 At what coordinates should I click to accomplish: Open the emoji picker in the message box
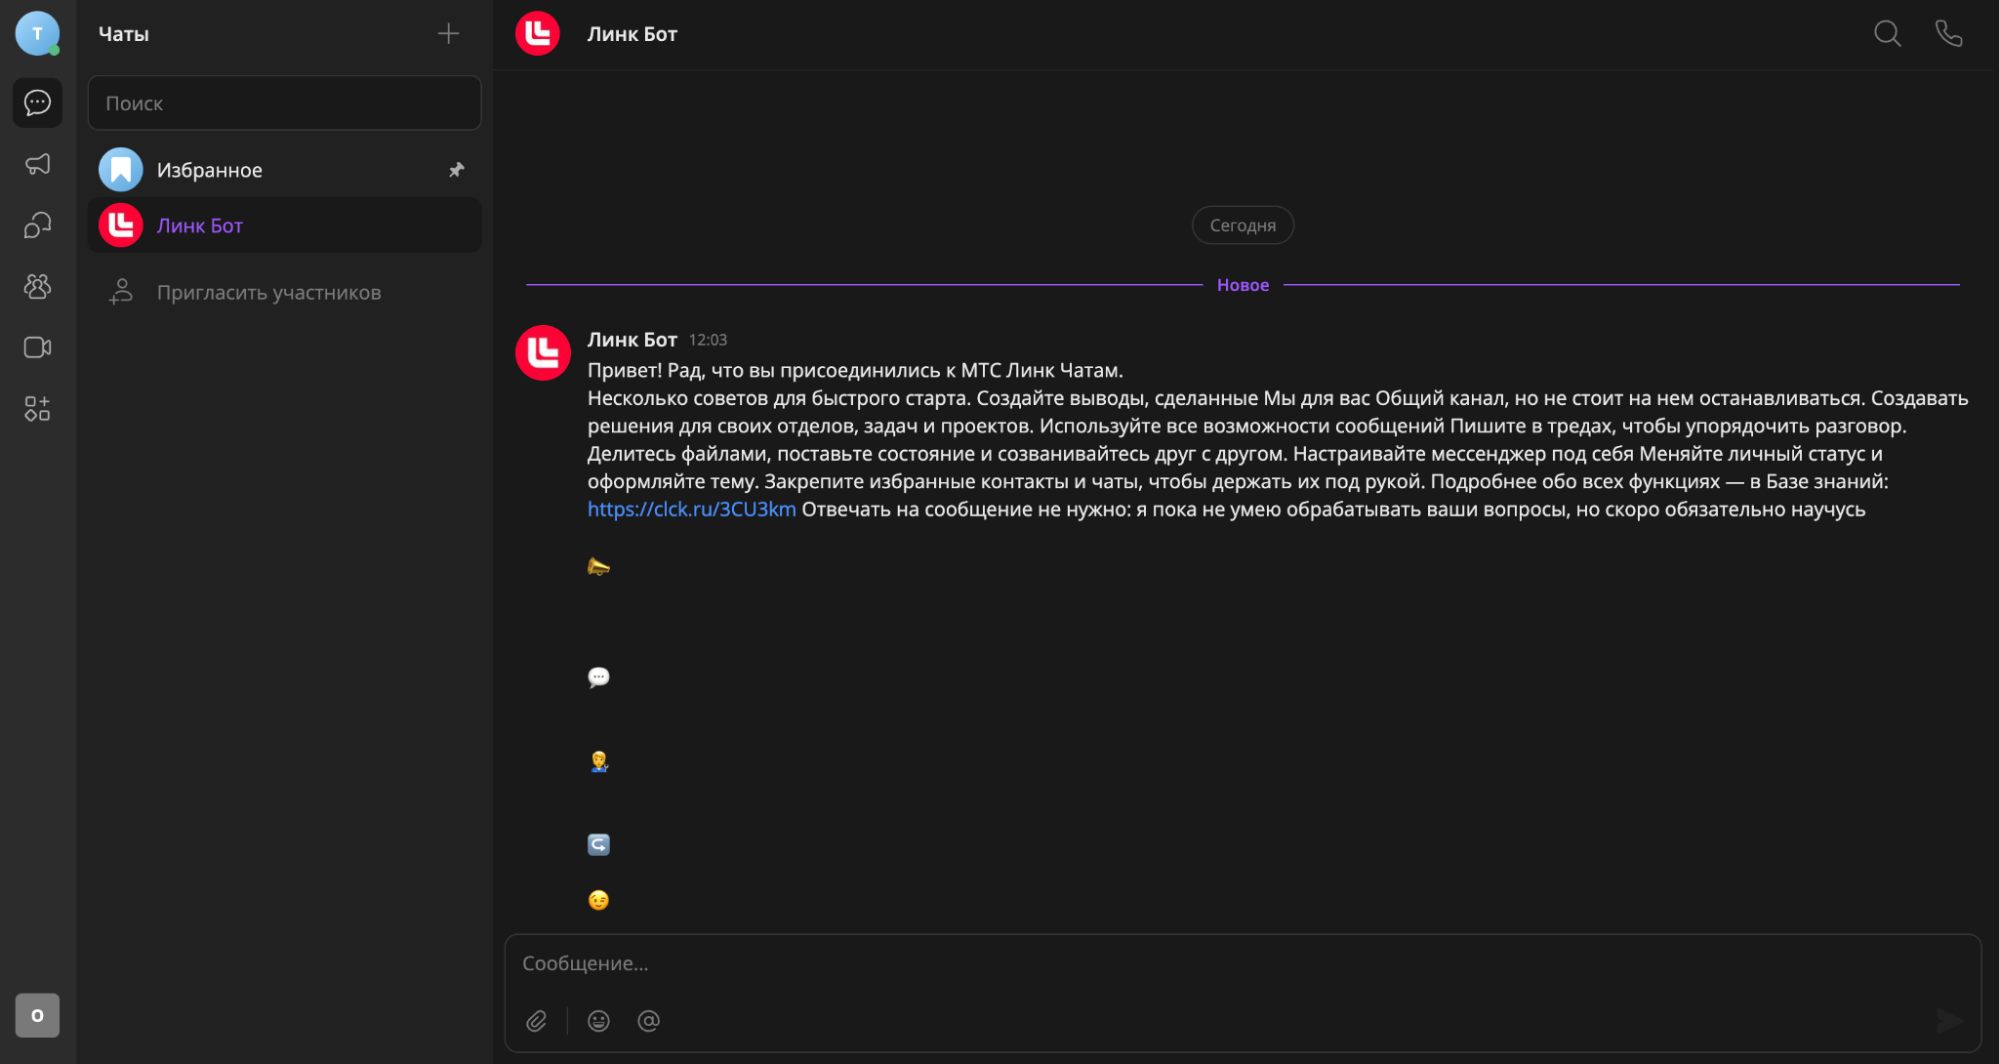click(598, 1021)
